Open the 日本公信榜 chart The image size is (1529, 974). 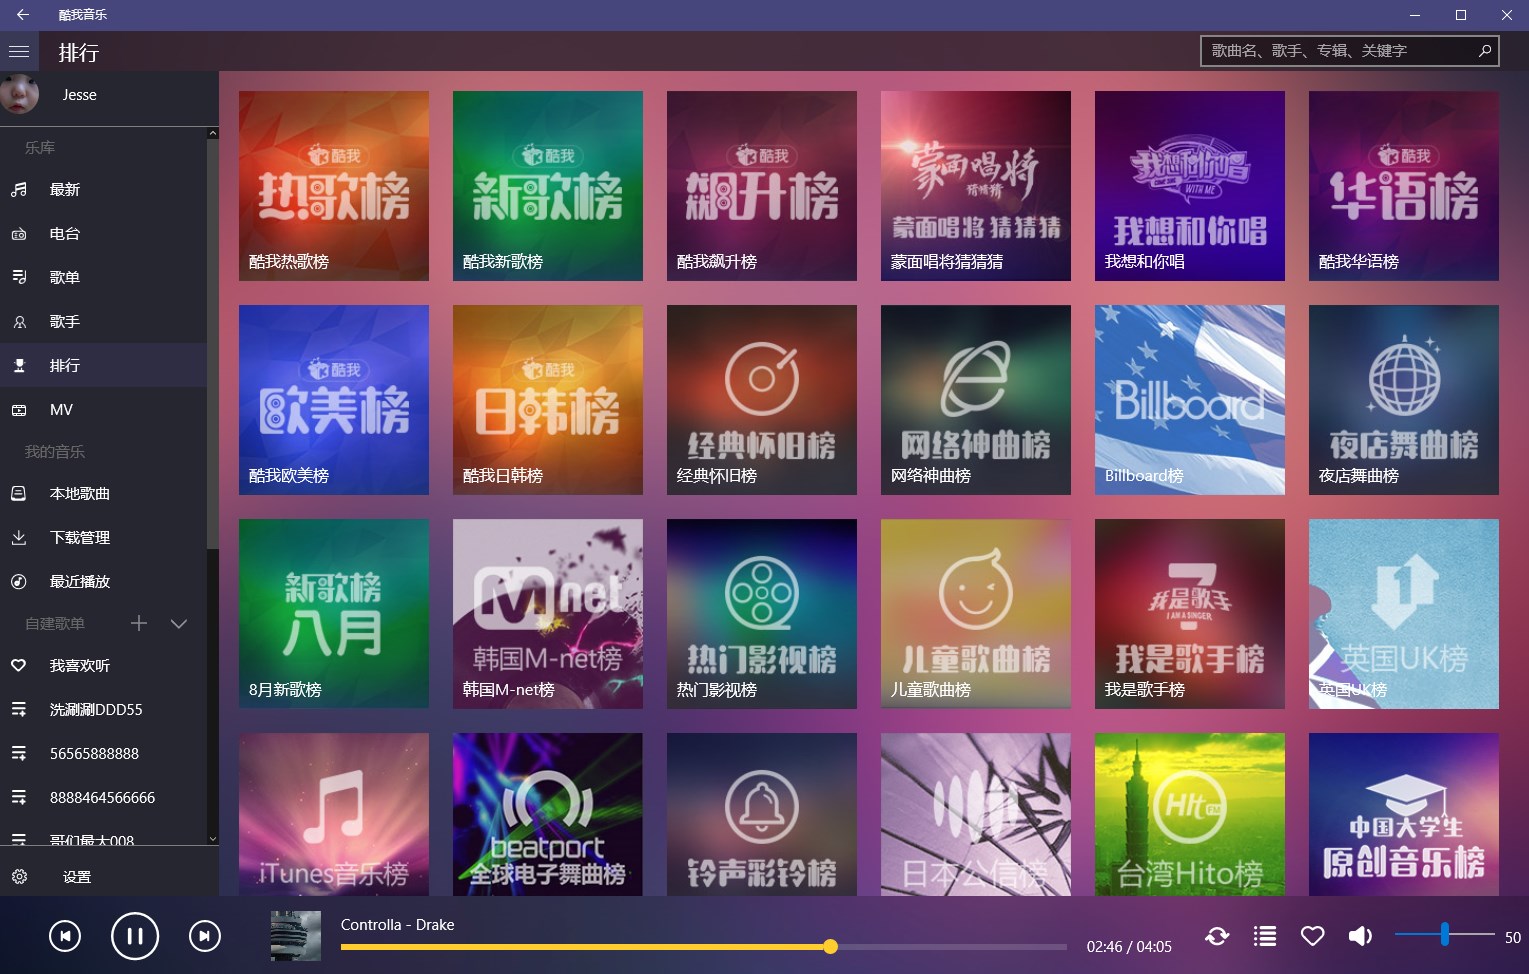(x=976, y=814)
